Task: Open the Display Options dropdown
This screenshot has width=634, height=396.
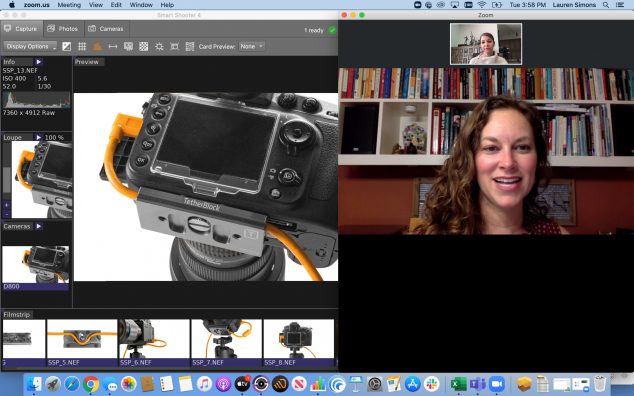Action: click(x=30, y=47)
